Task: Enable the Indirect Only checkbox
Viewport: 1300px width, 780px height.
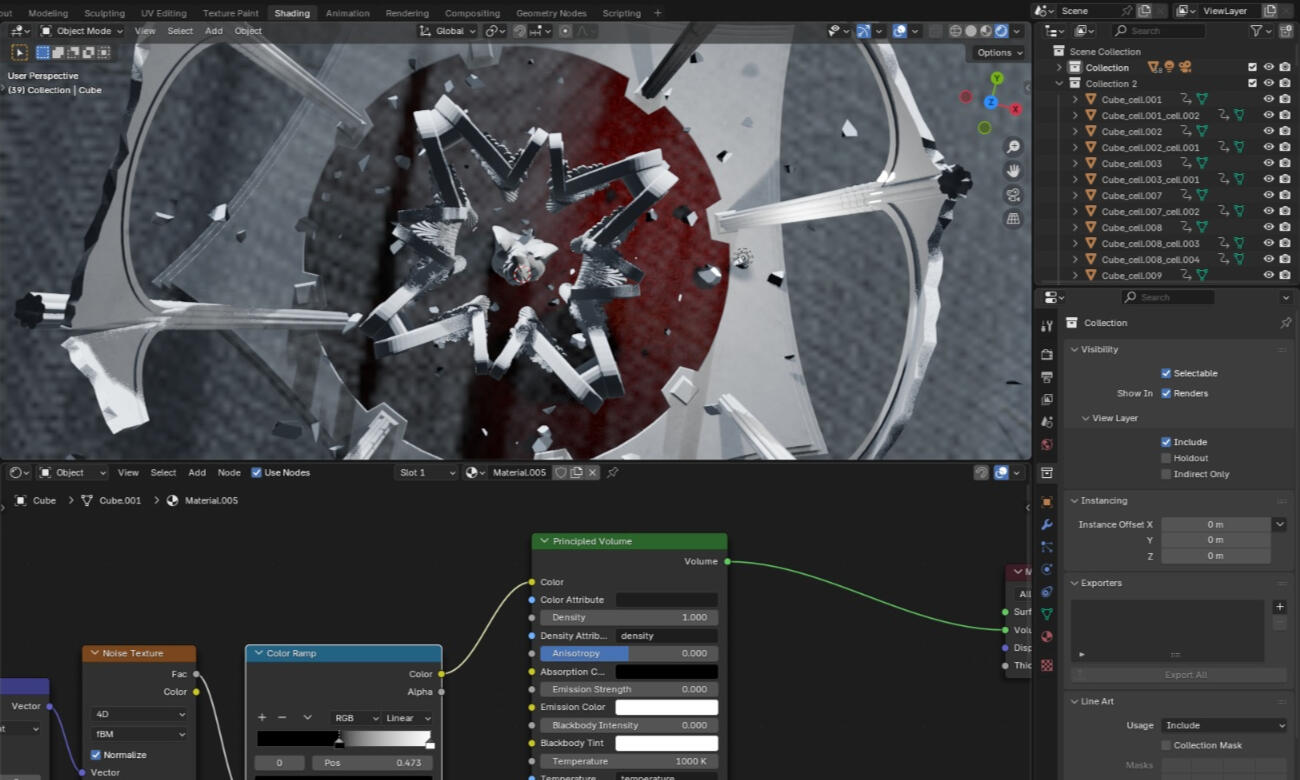Action: click(1166, 474)
